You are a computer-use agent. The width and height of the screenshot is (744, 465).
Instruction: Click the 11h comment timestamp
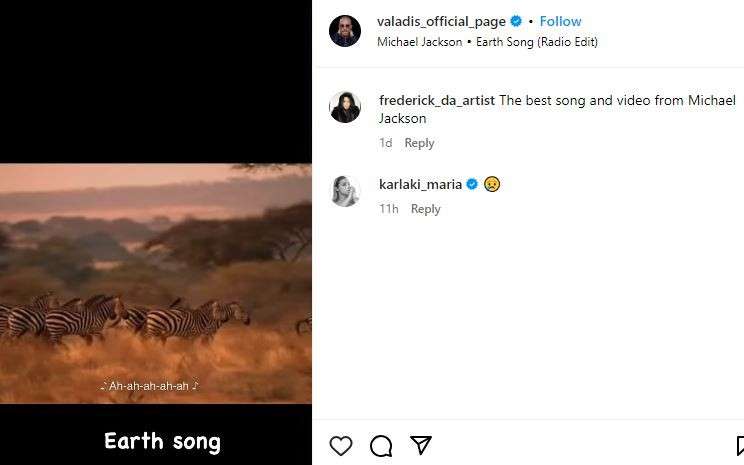click(389, 209)
